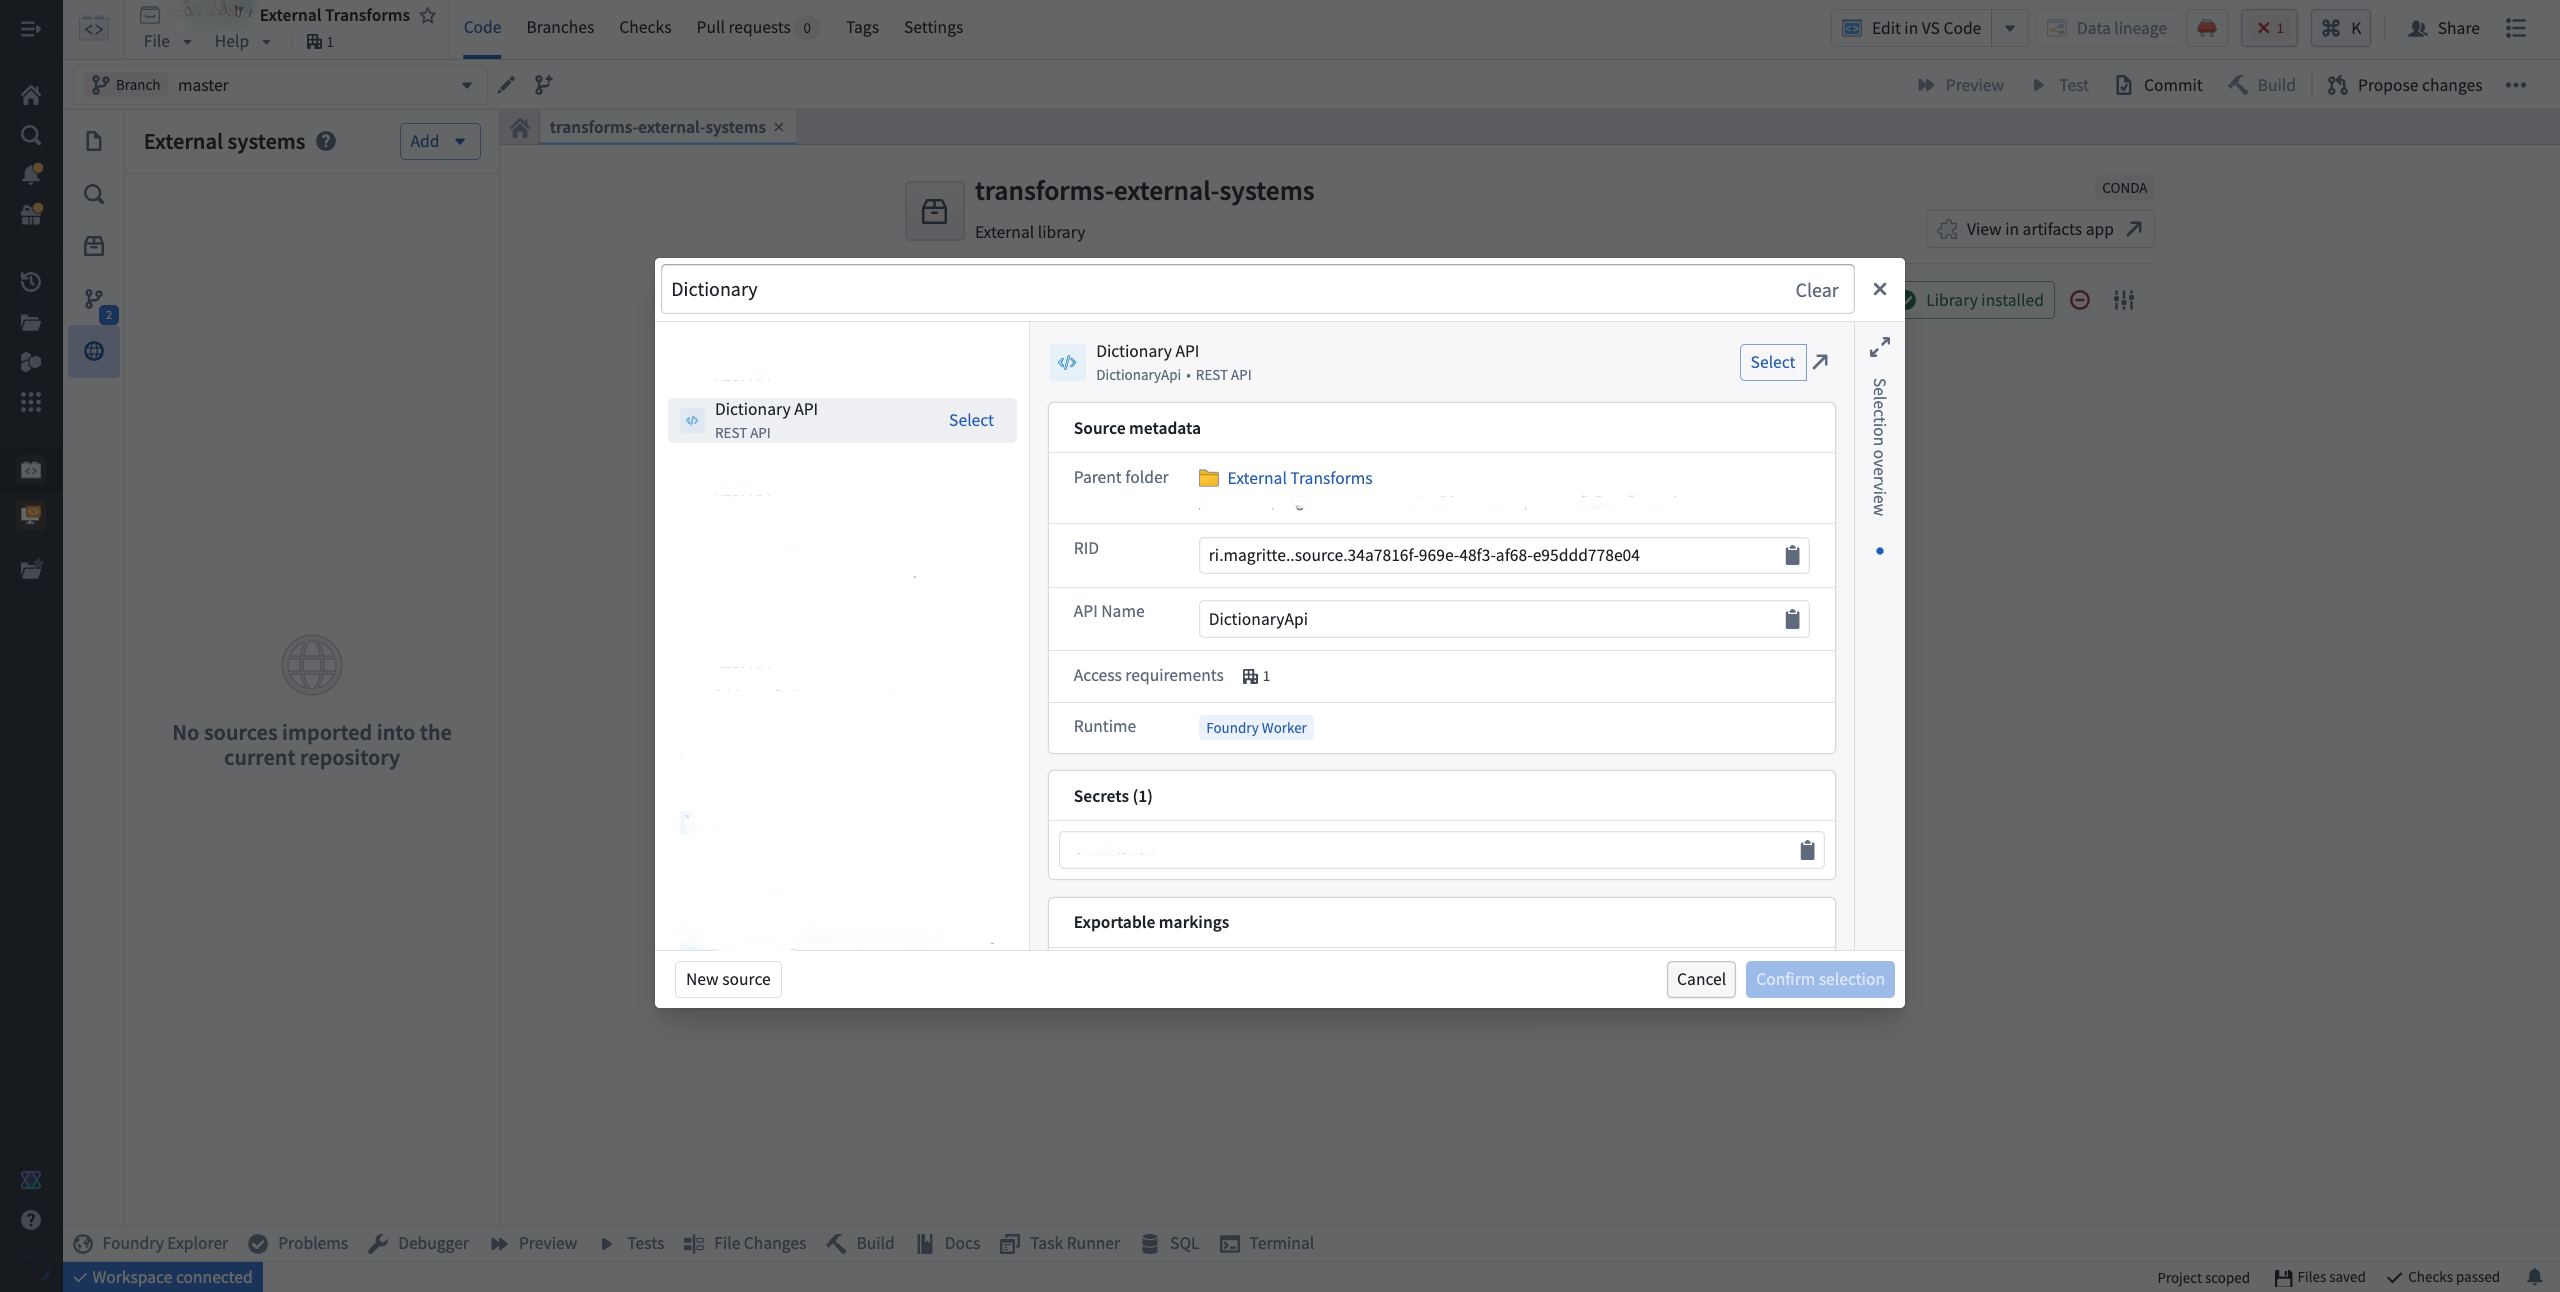Open the source control branch sidebar icon

[x=94, y=299]
